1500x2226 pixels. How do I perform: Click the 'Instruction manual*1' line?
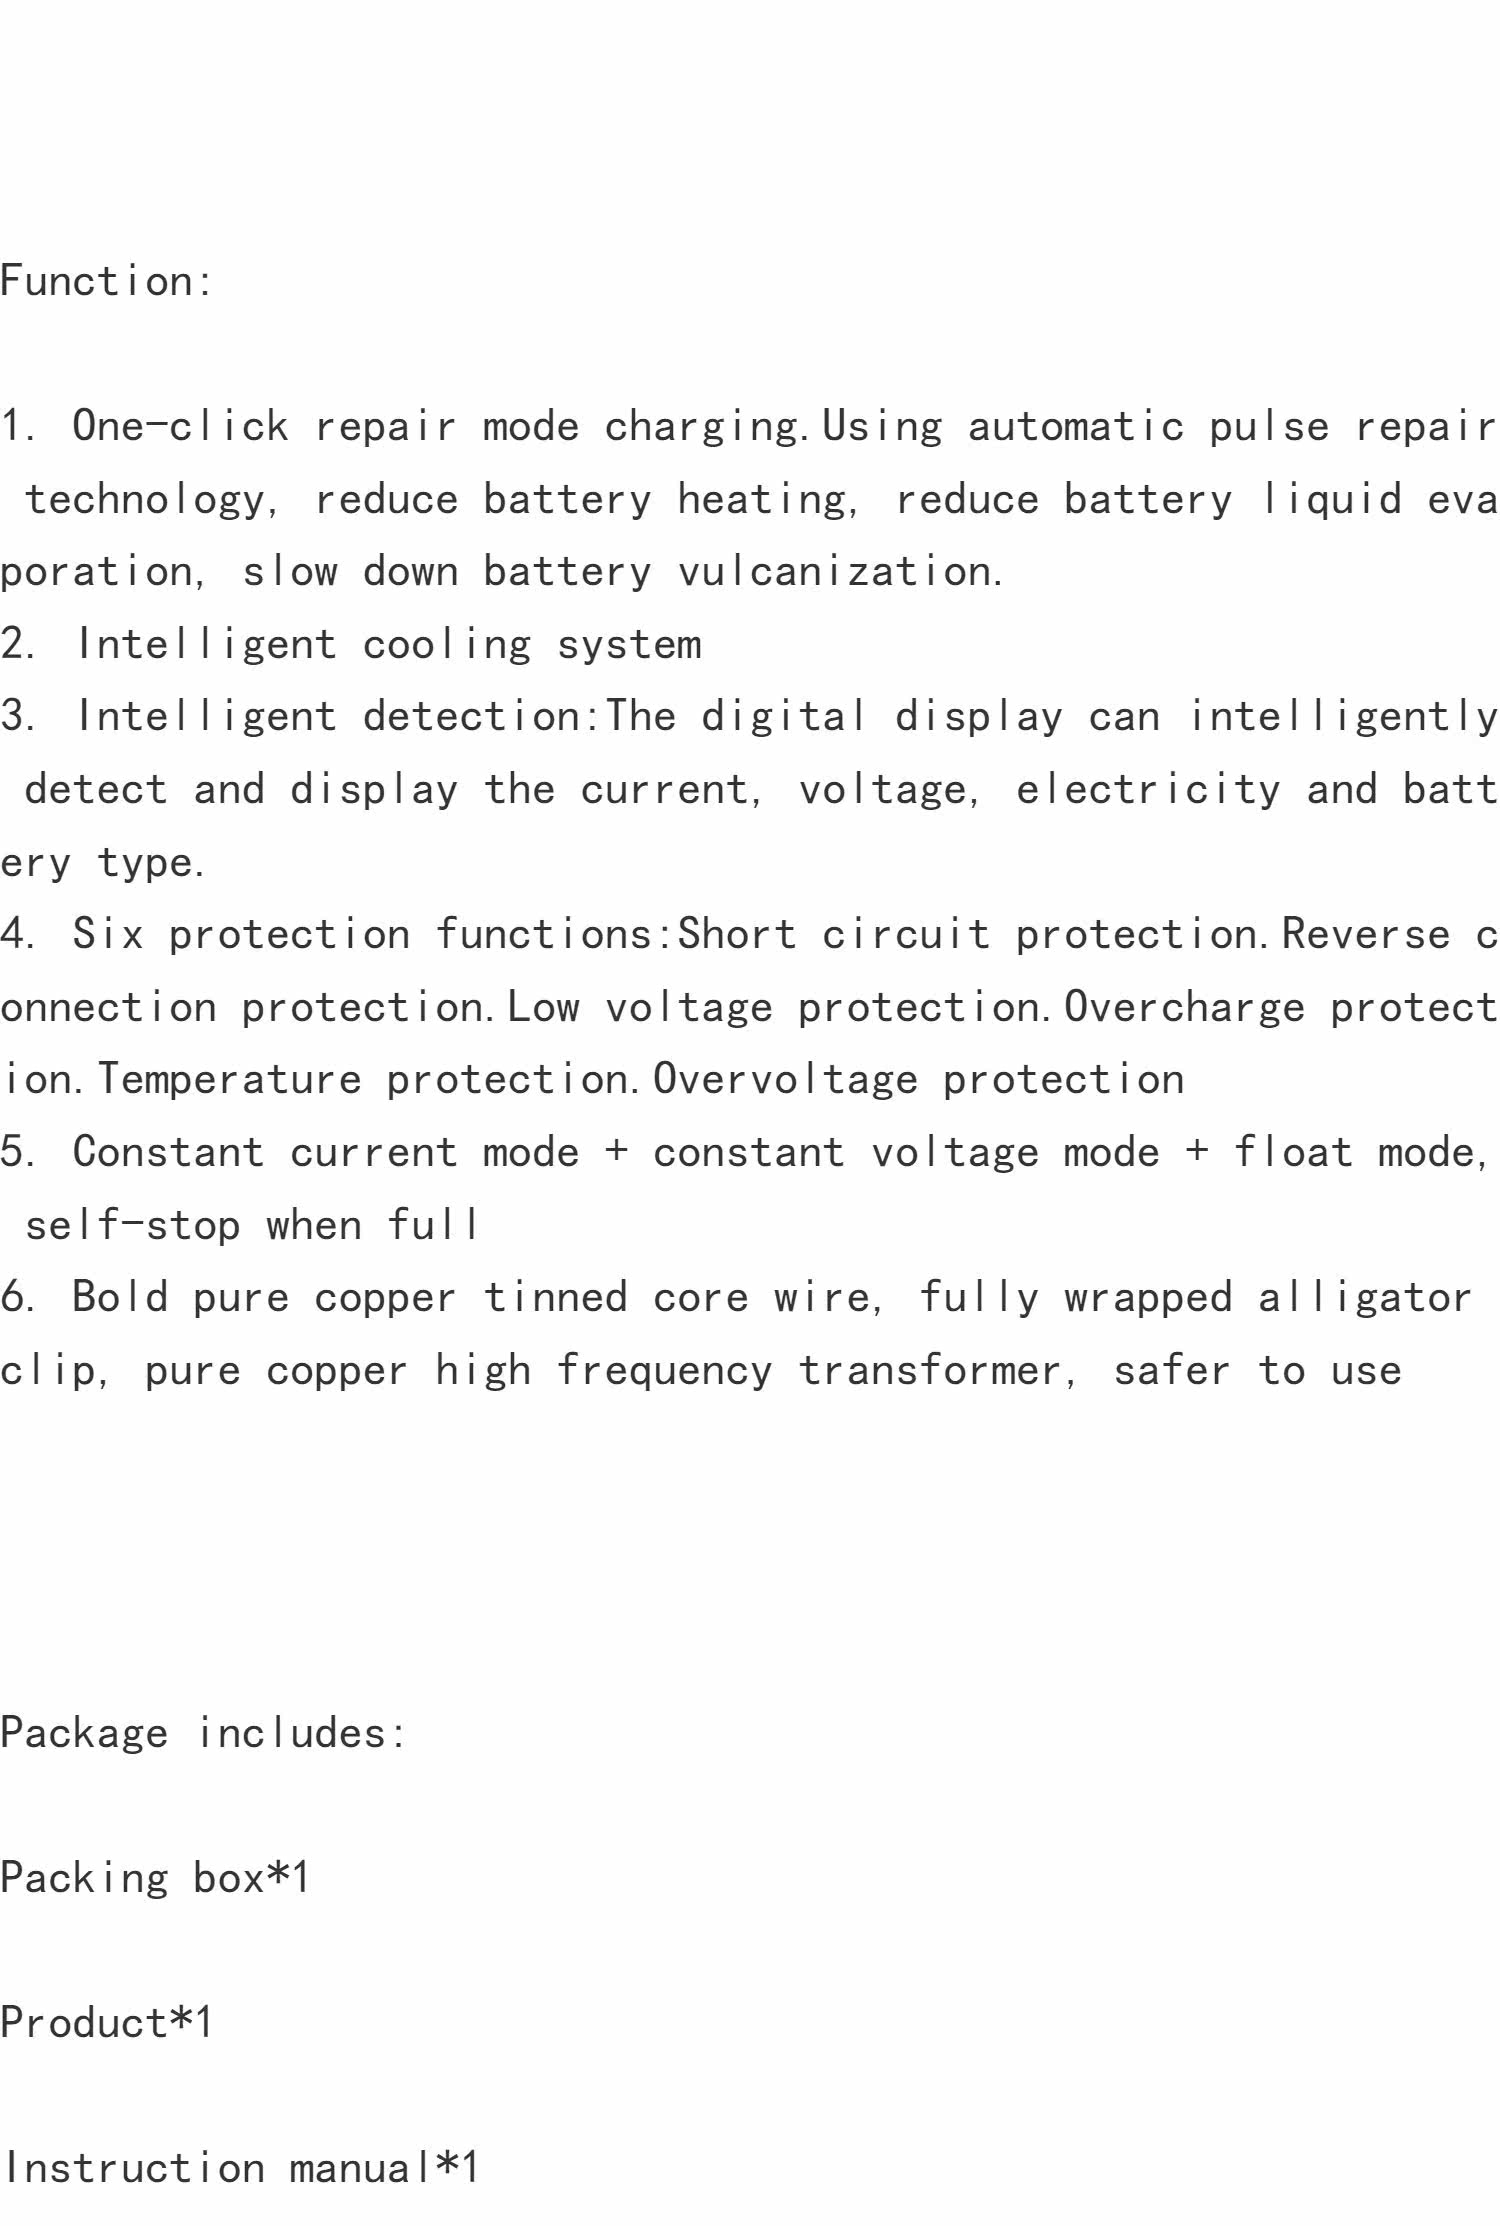point(242,2168)
